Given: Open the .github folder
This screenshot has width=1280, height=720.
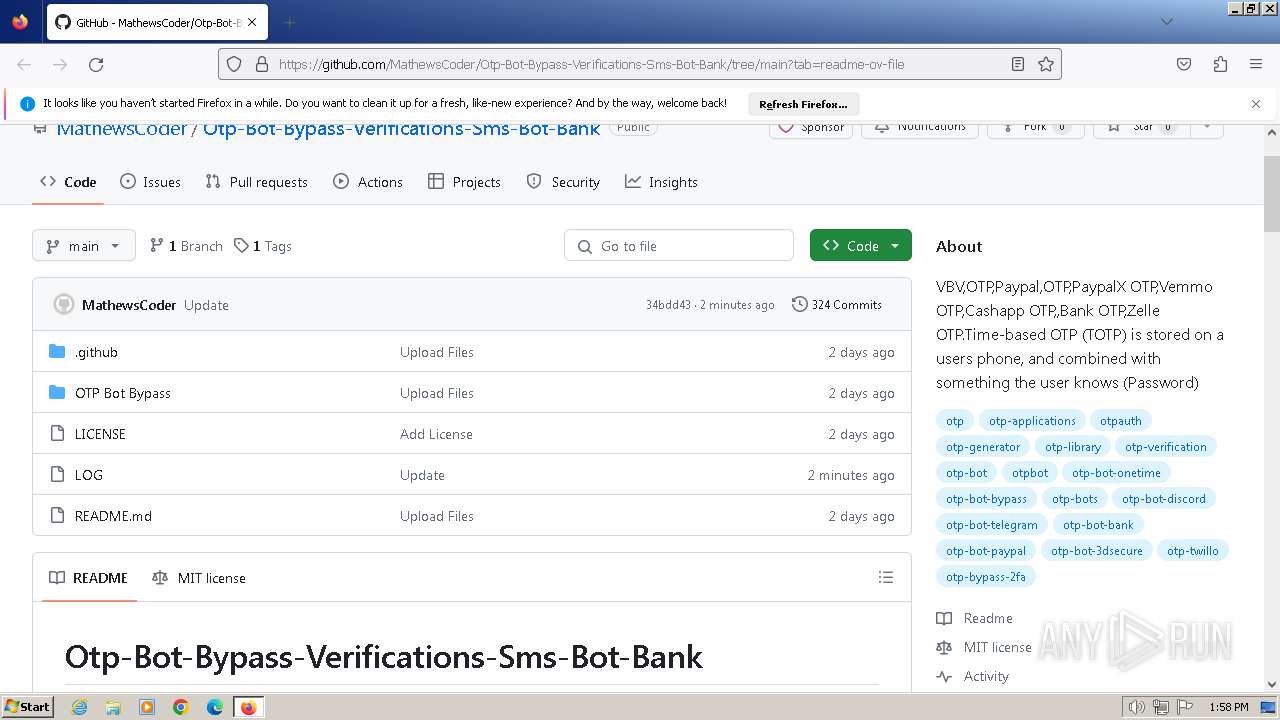Looking at the screenshot, I should tap(96, 352).
